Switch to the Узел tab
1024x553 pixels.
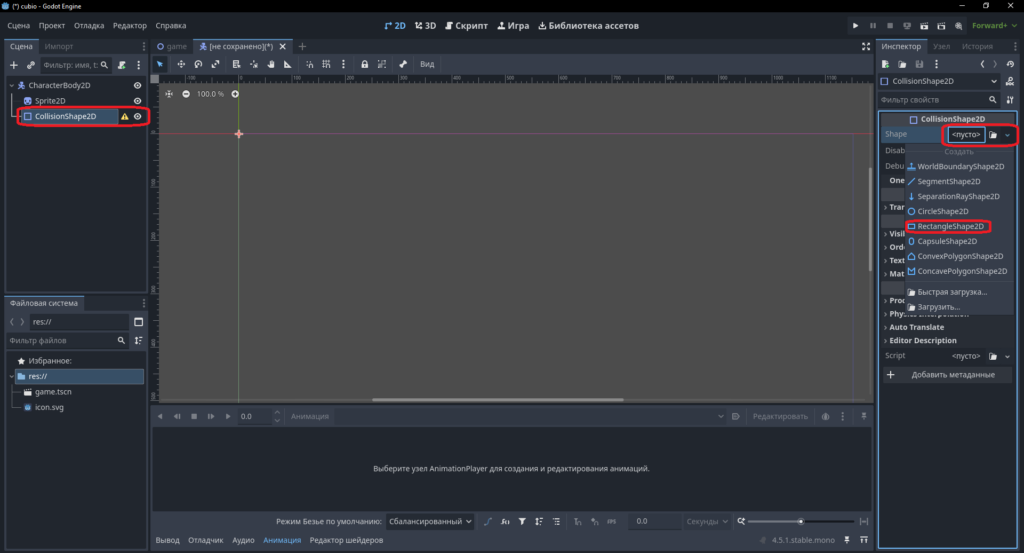(x=941, y=46)
